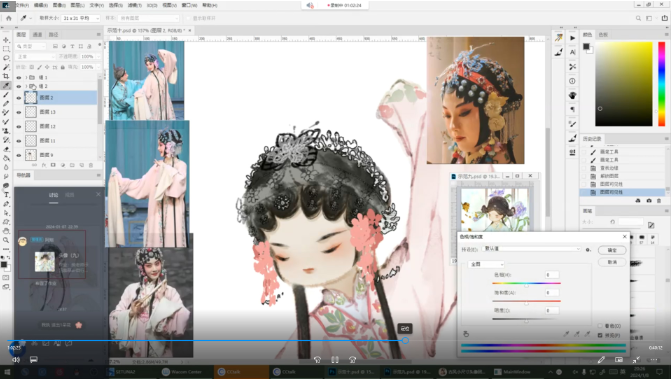672x379 pixels.
Task: Click the preset gear icon in Hue/Saturation dialog
Action: 588,250
